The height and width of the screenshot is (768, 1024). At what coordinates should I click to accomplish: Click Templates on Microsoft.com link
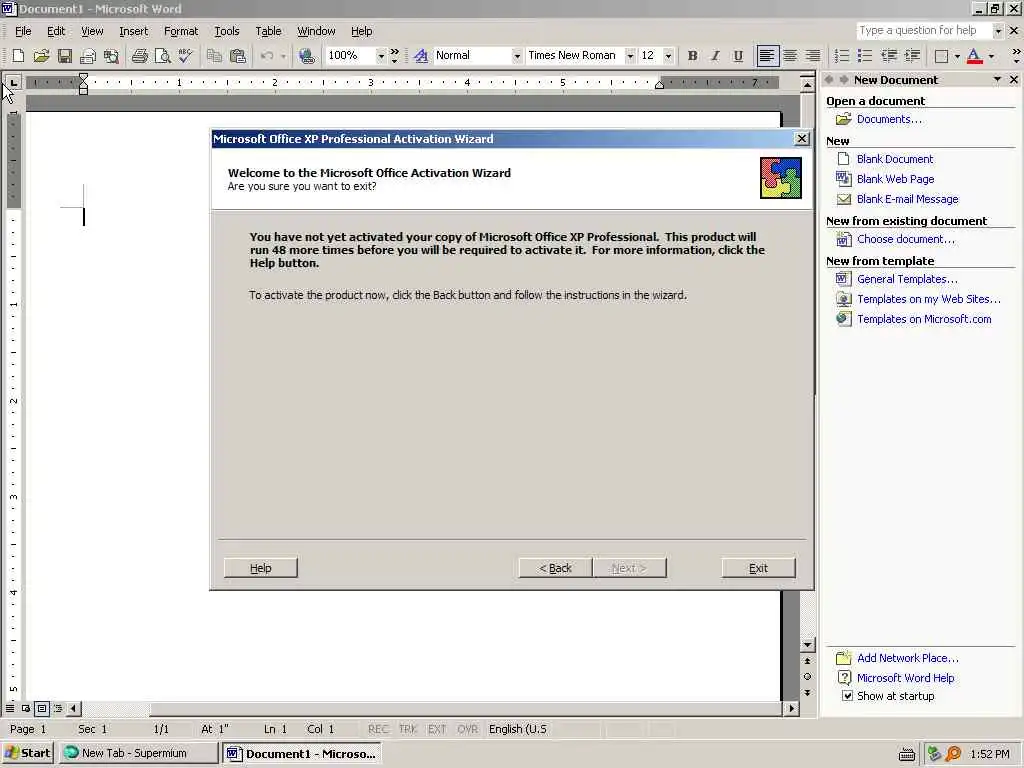click(924, 319)
